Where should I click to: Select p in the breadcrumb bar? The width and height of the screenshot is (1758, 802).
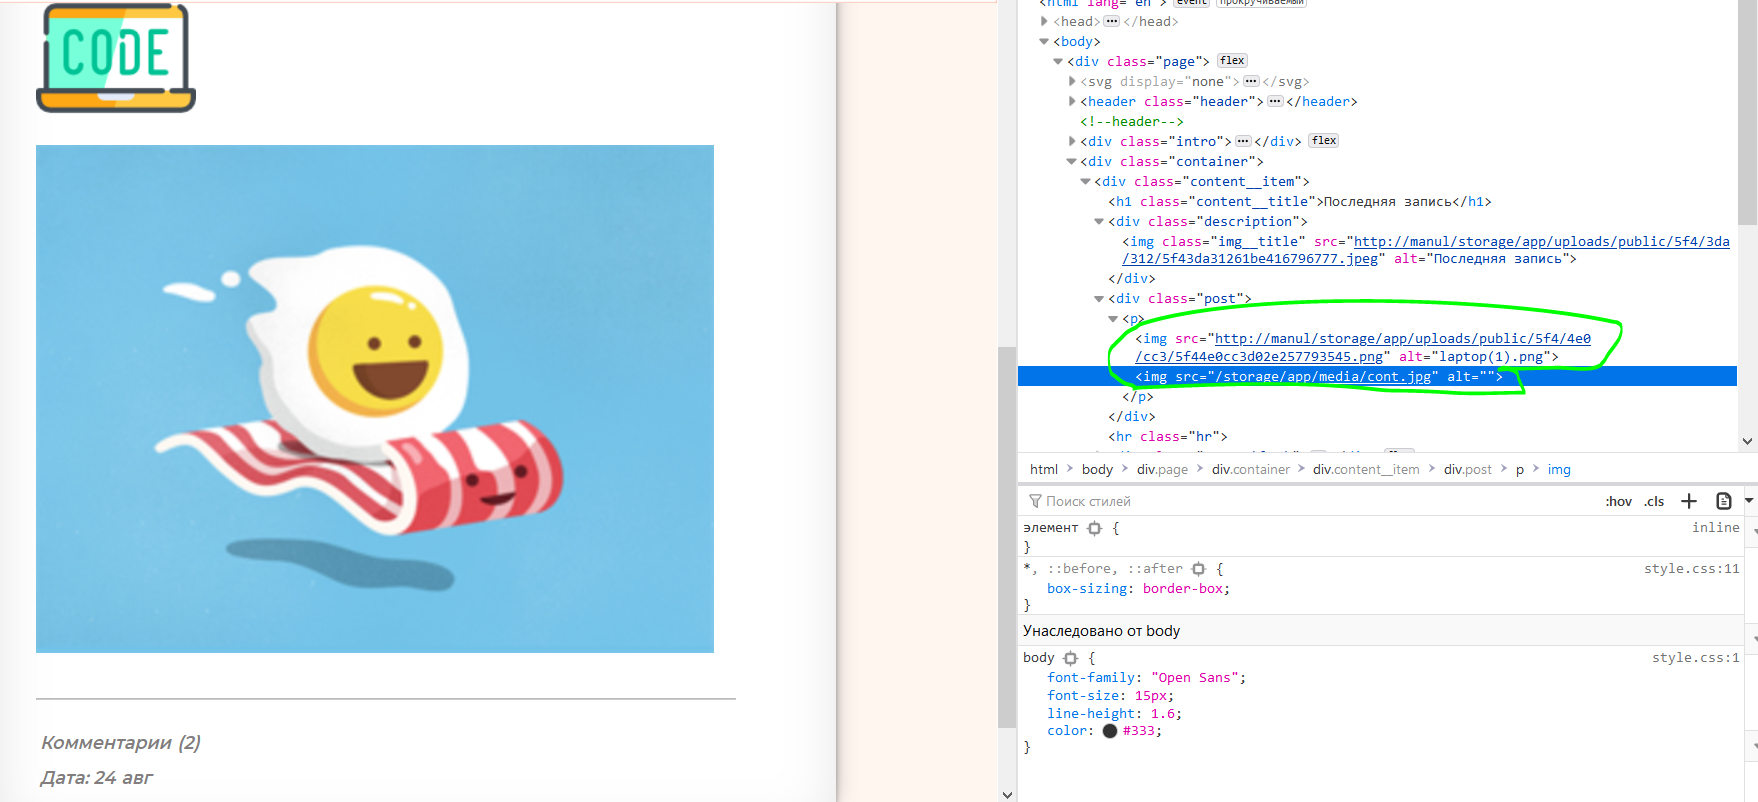point(1520,469)
